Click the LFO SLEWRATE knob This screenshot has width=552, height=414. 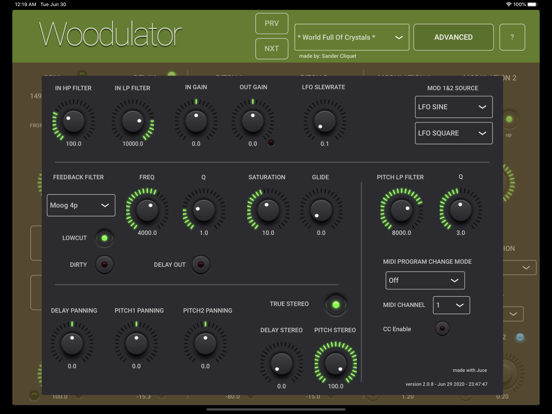325,121
